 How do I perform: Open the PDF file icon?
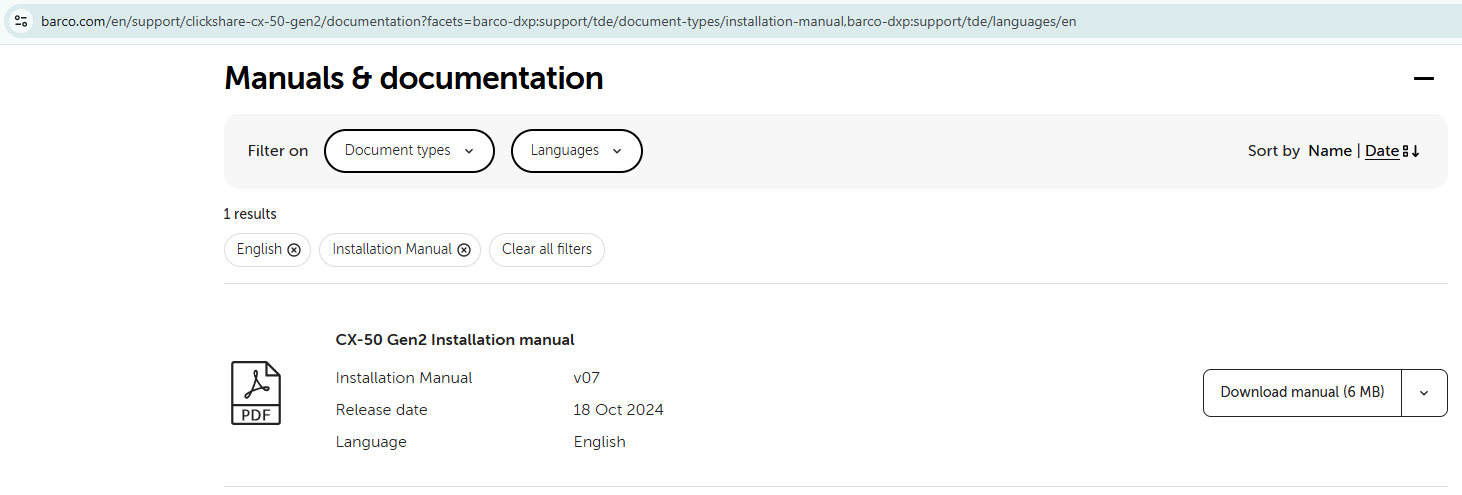point(256,393)
